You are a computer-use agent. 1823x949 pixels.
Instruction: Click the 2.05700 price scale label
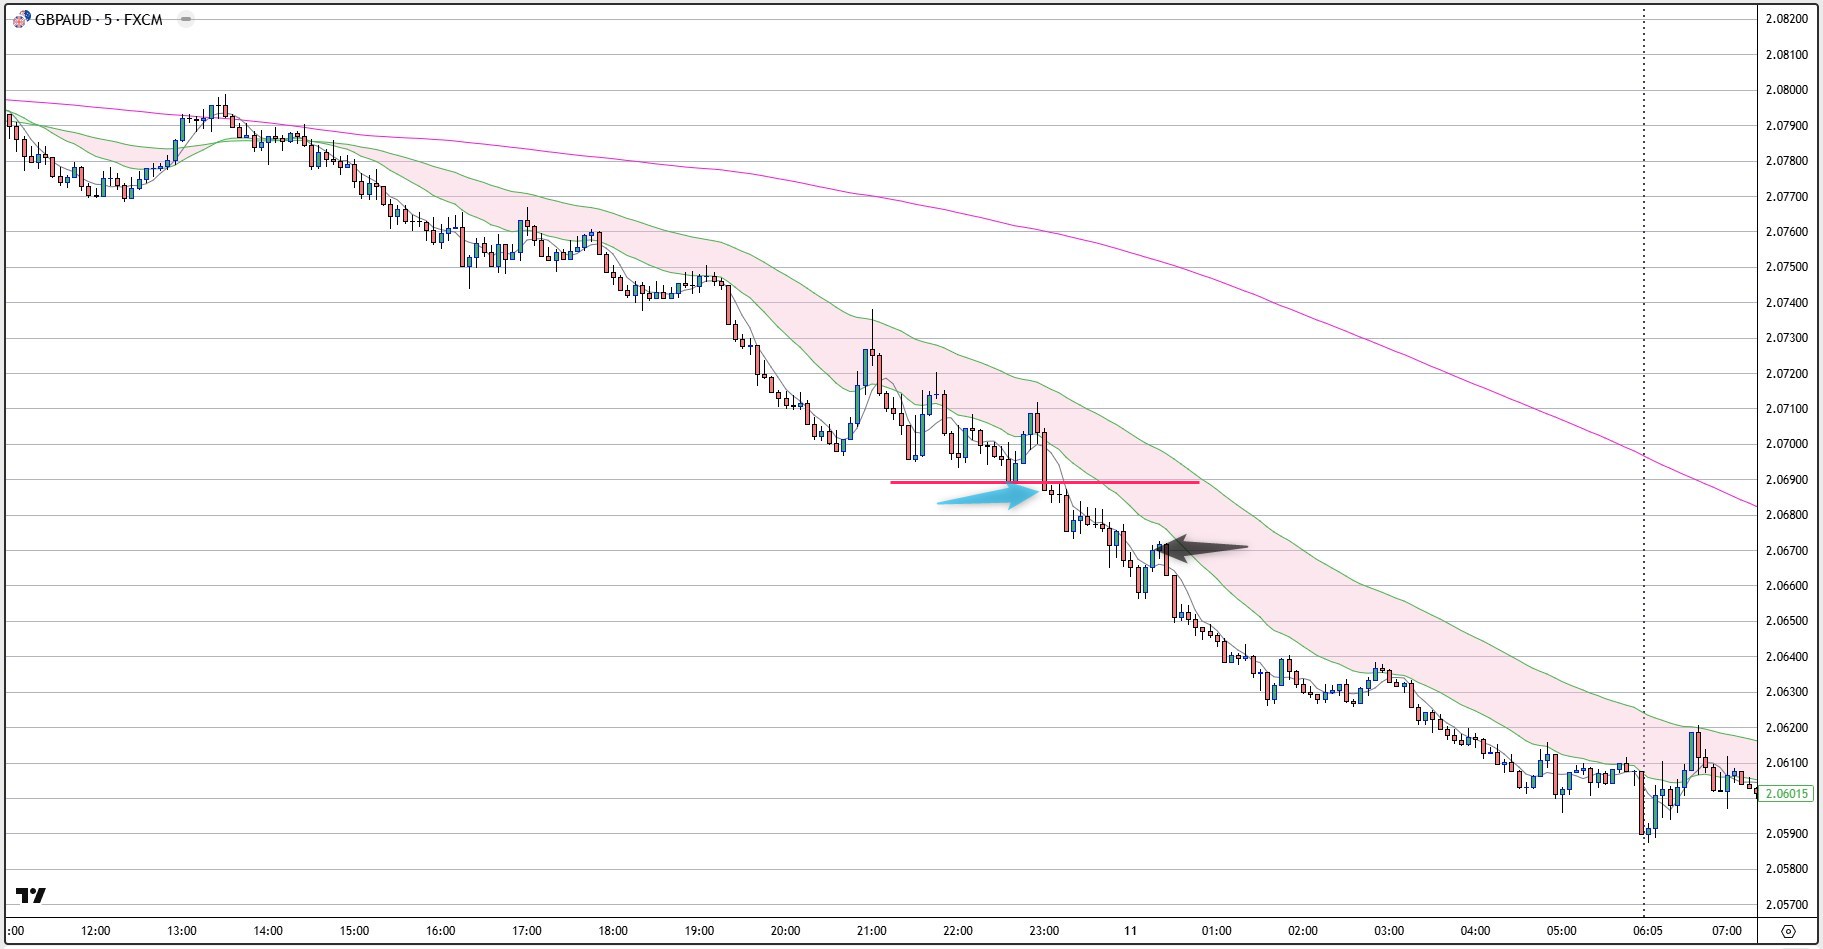[1786, 905]
